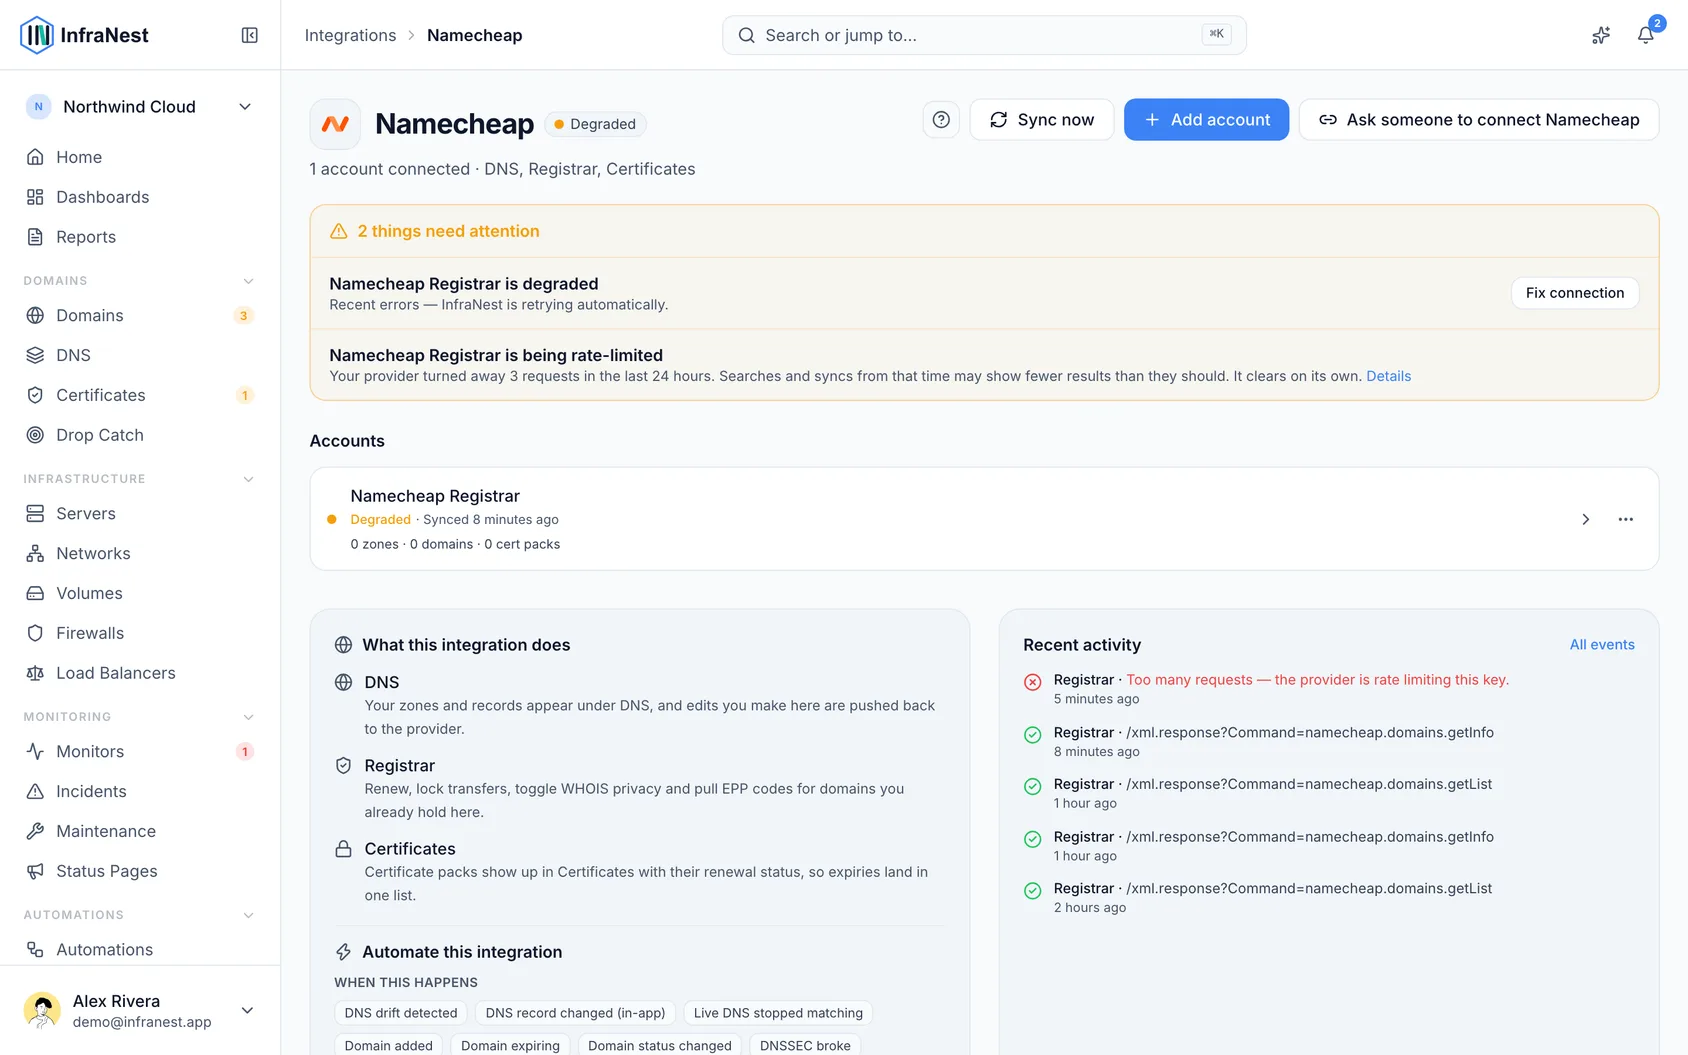The image size is (1688, 1055).
Task: Collapse the sidebar panel icon
Action: (x=250, y=35)
